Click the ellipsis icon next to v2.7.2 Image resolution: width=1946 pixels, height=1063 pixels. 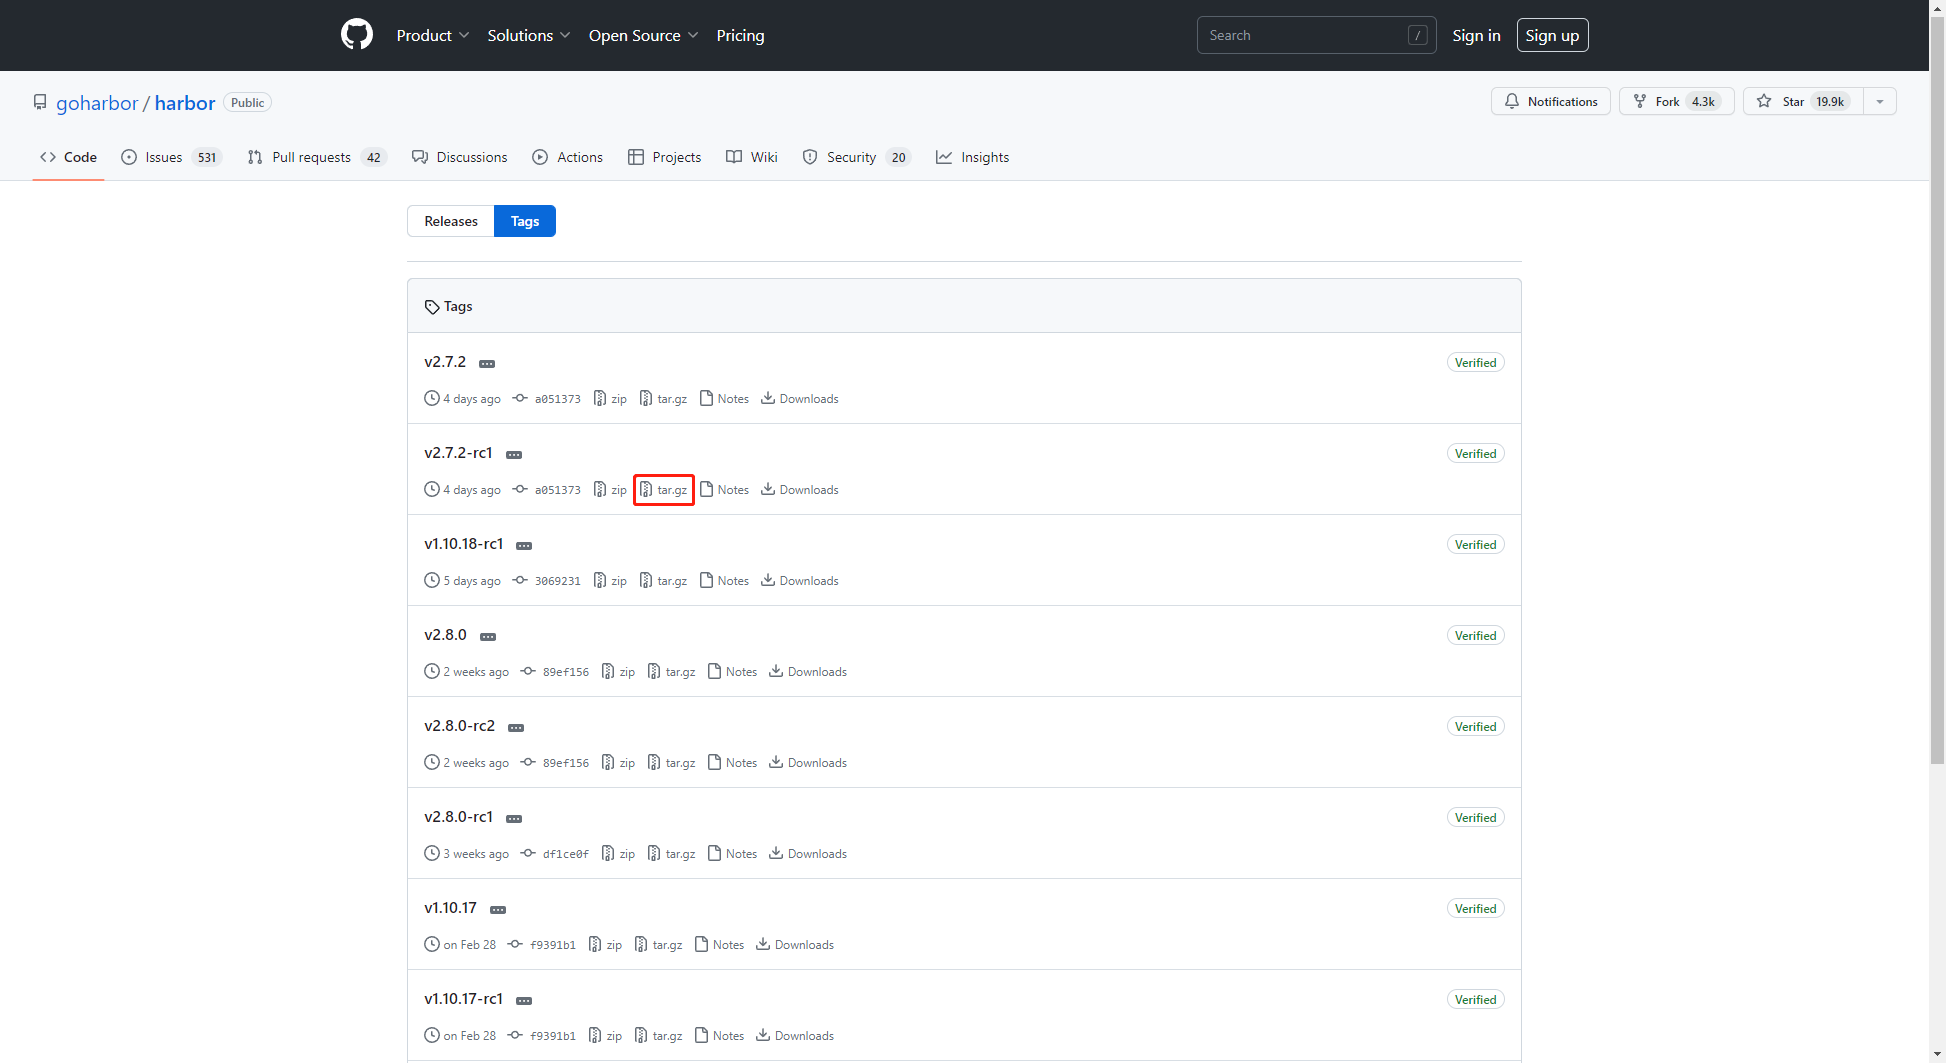[x=487, y=364]
